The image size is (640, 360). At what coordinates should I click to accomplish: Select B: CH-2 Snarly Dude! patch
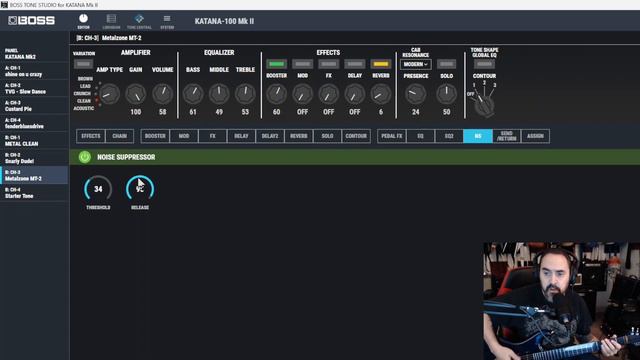coord(34,158)
